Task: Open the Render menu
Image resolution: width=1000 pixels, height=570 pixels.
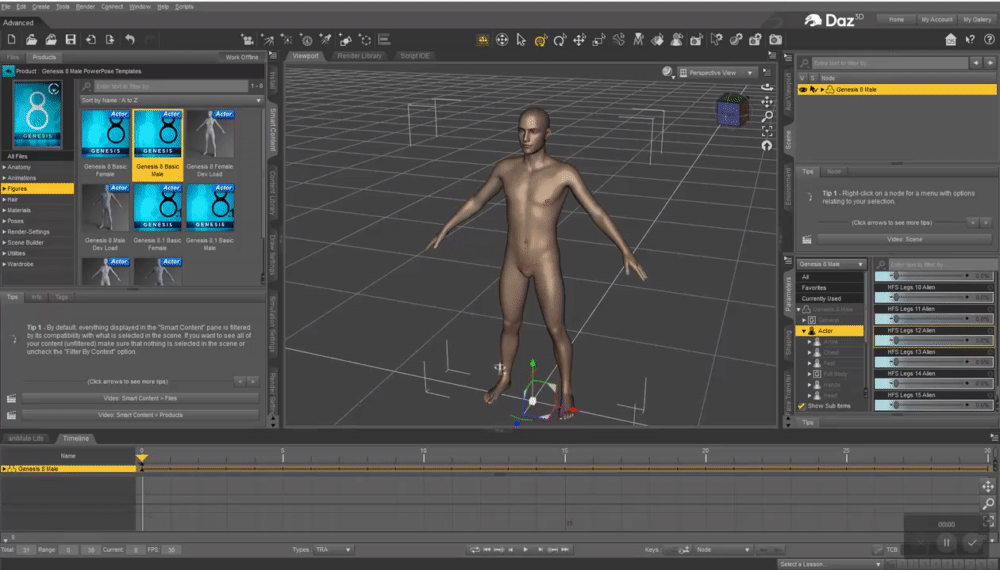Action: tap(87, 7)
